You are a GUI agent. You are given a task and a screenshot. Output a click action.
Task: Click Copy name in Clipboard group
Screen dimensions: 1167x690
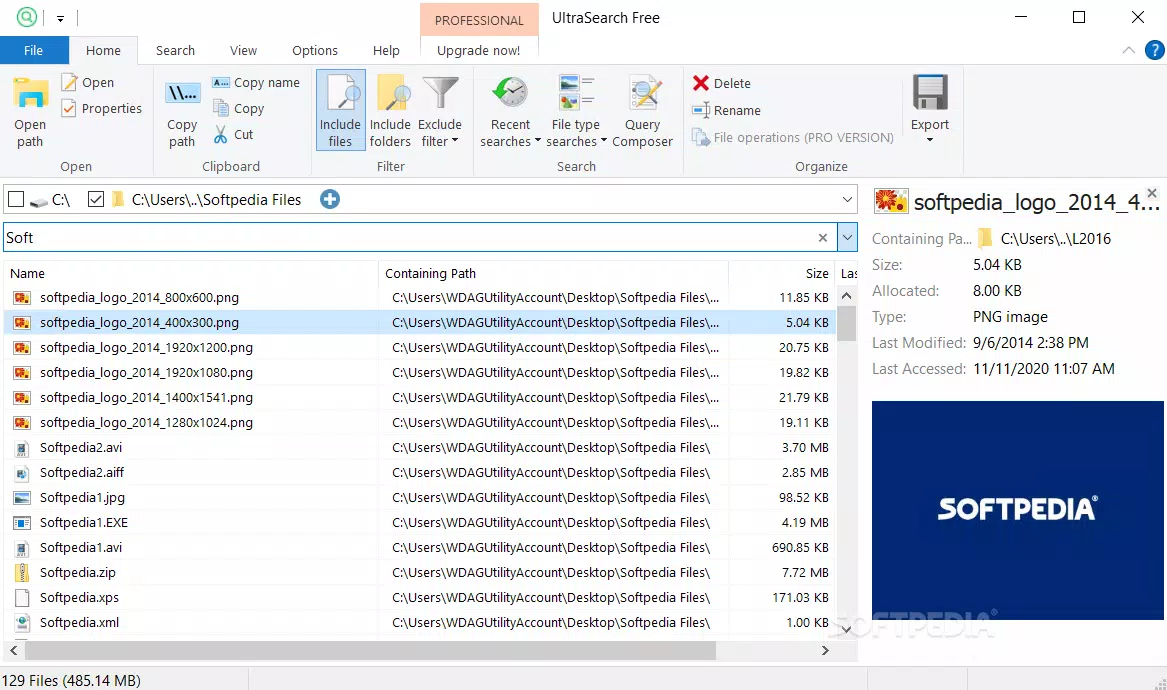(x=255, y=83)
